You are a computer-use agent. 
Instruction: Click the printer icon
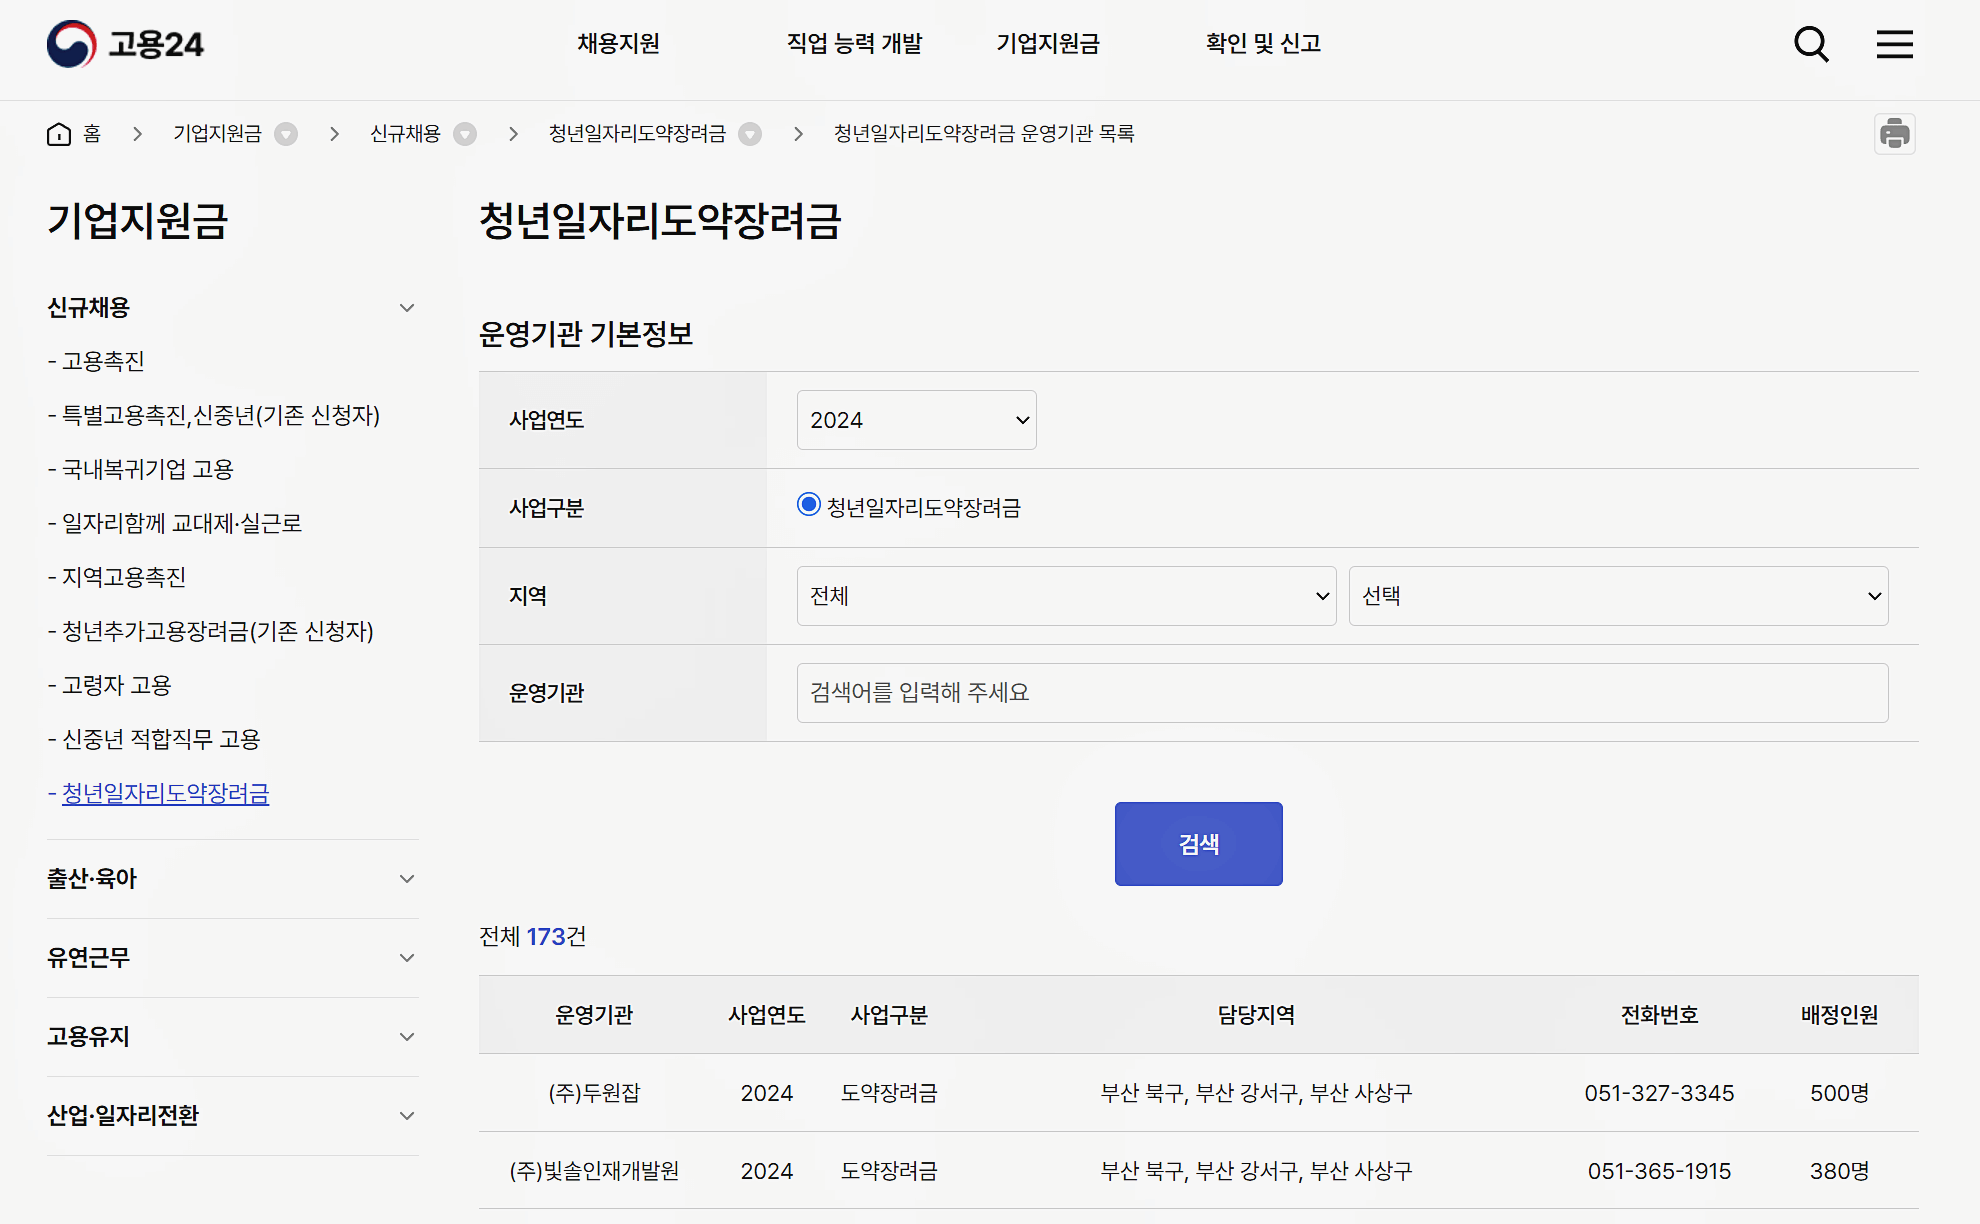coord(1894,134)
